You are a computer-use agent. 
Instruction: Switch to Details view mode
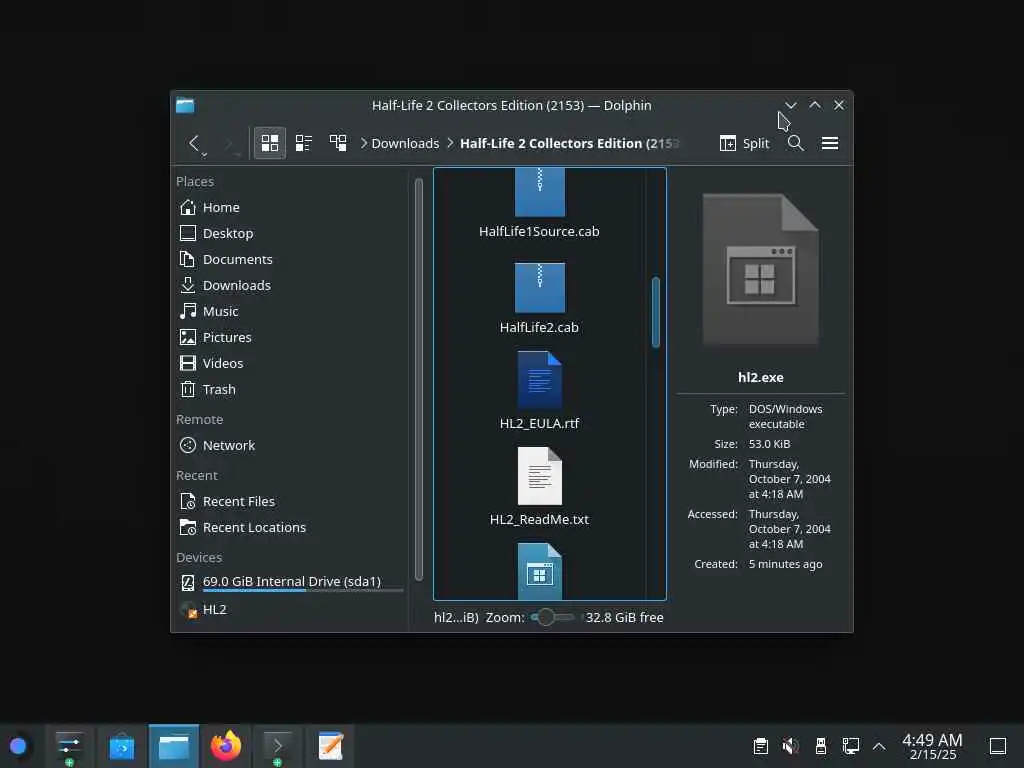(x=338, y=143)
